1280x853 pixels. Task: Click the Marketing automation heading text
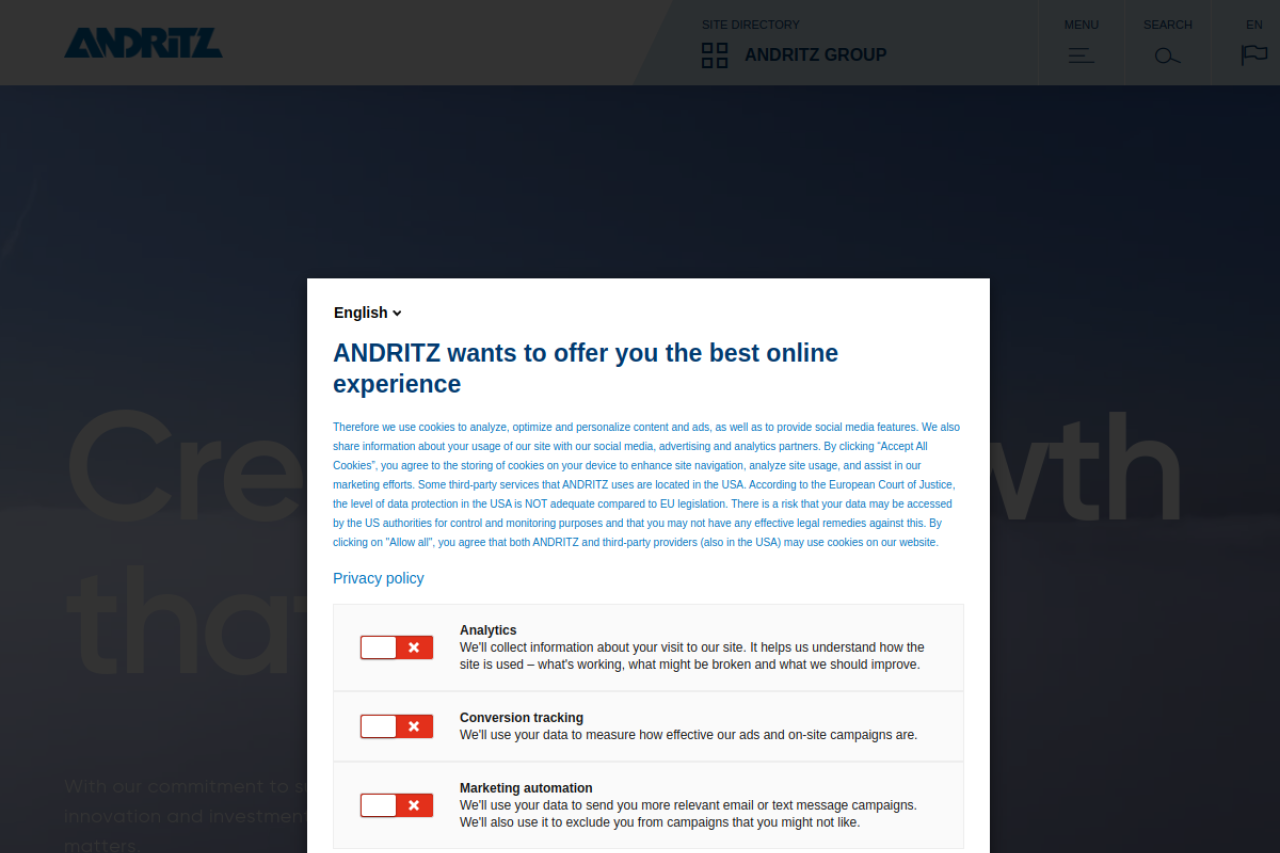click(526, 788)
